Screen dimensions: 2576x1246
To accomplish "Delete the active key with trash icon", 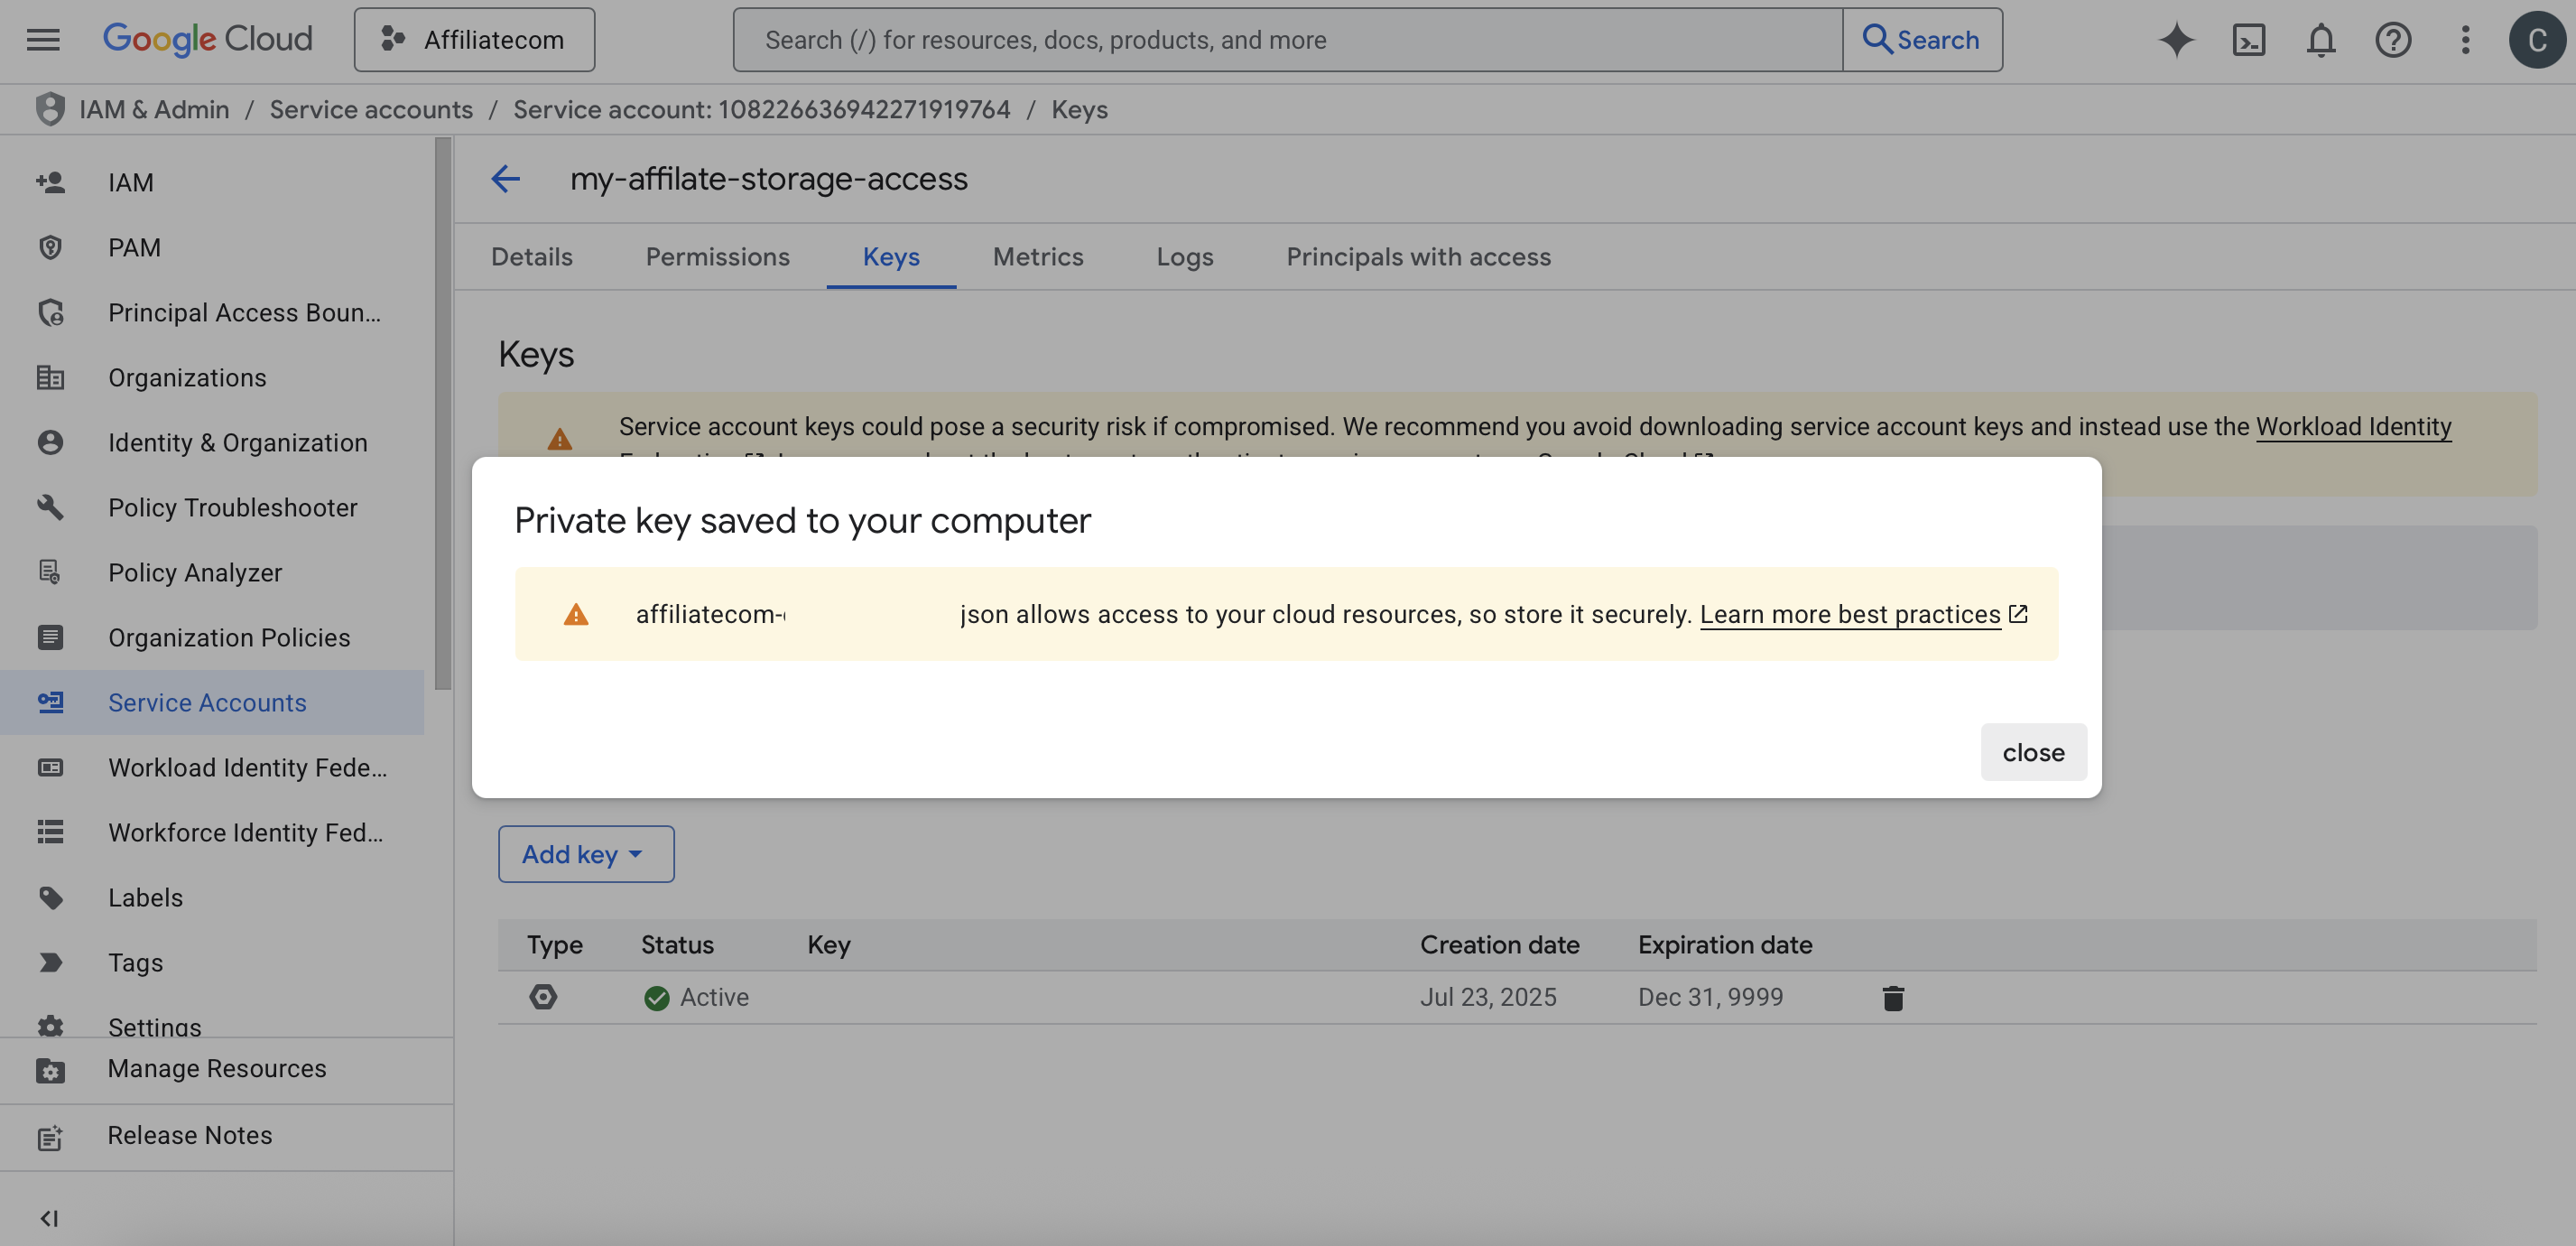I will pos(1893,998).
